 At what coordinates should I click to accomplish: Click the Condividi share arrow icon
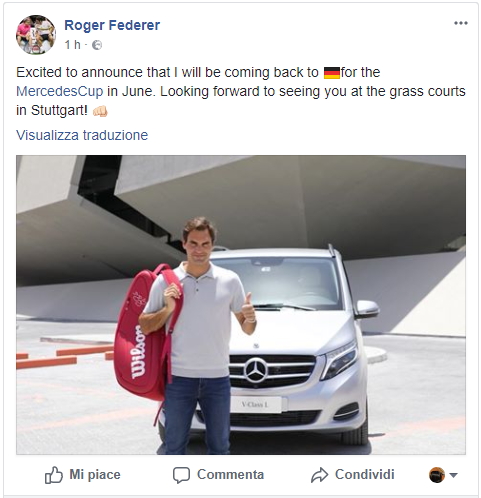point(319,475)
